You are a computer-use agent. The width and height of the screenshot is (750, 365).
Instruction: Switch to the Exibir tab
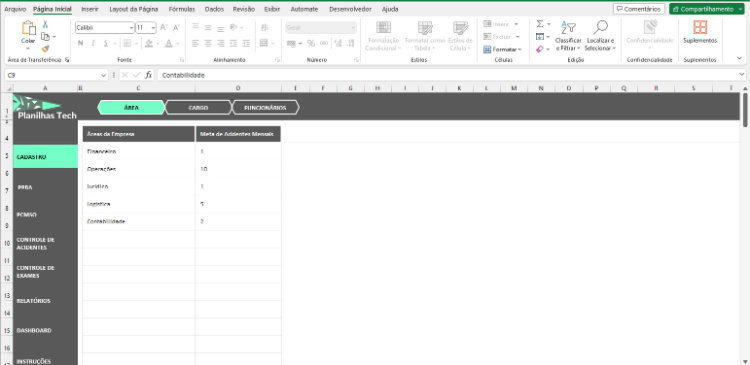click(272, 9)
